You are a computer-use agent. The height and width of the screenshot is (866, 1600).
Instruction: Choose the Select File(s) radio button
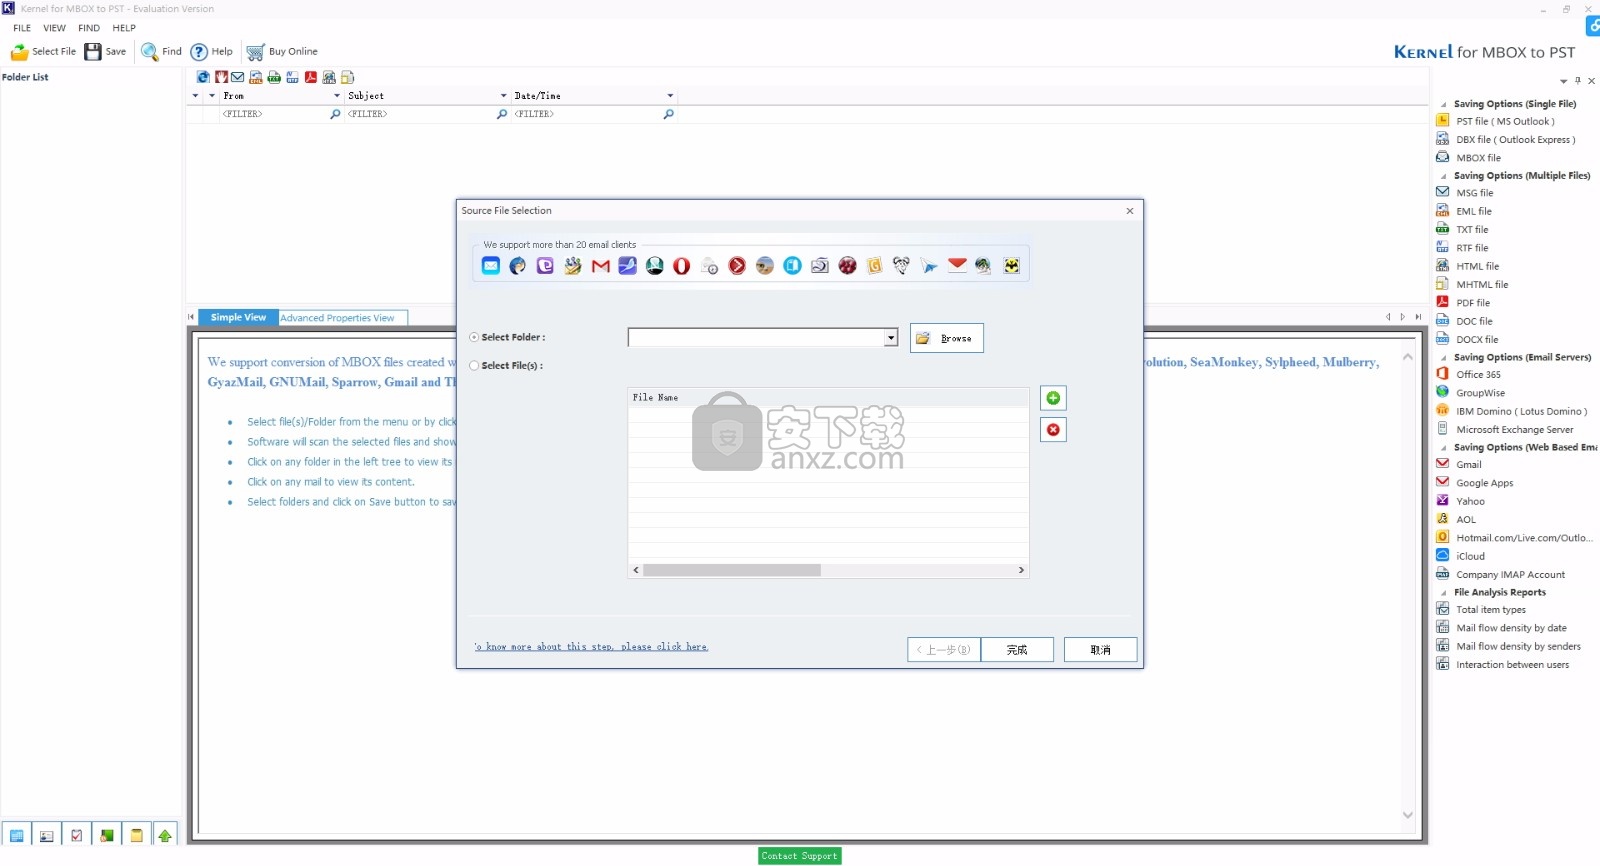tap(474, 366)
